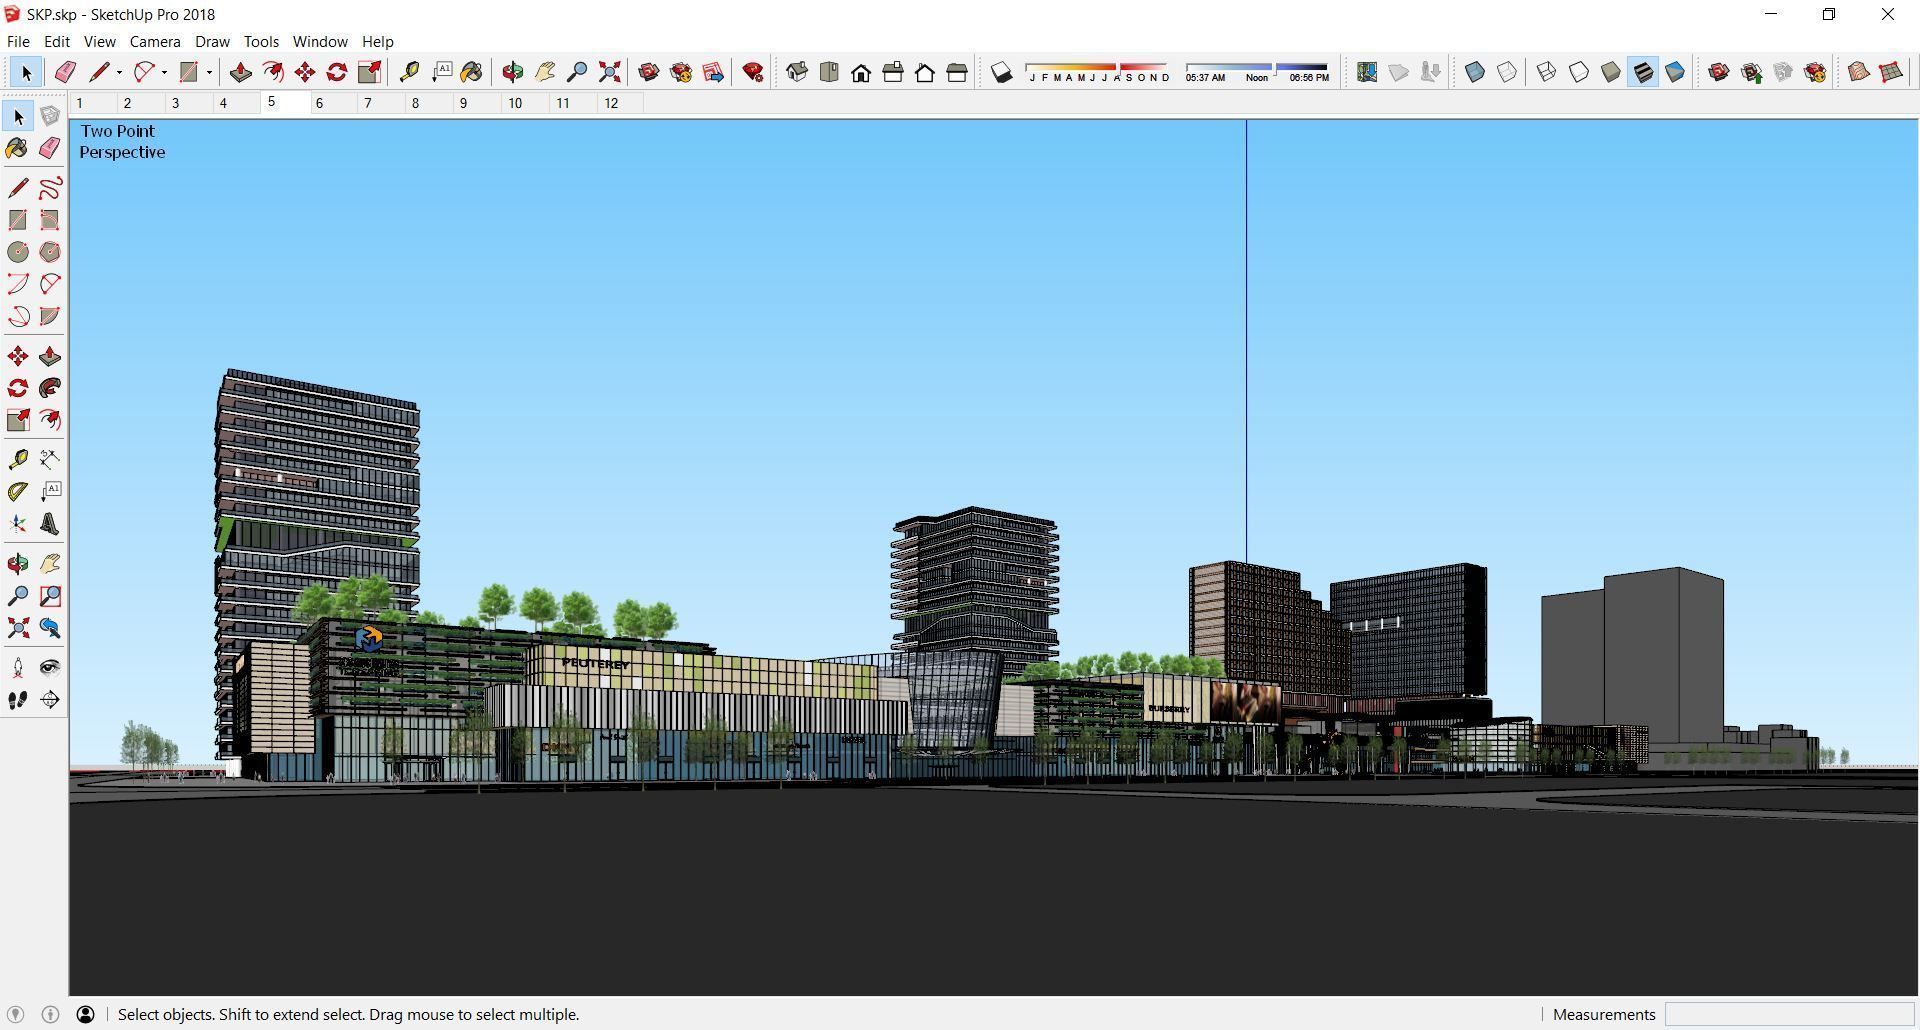Screen dimensions: 1920x1030
Task: Click the signed-in user profile status icon
Action: 86,1014
